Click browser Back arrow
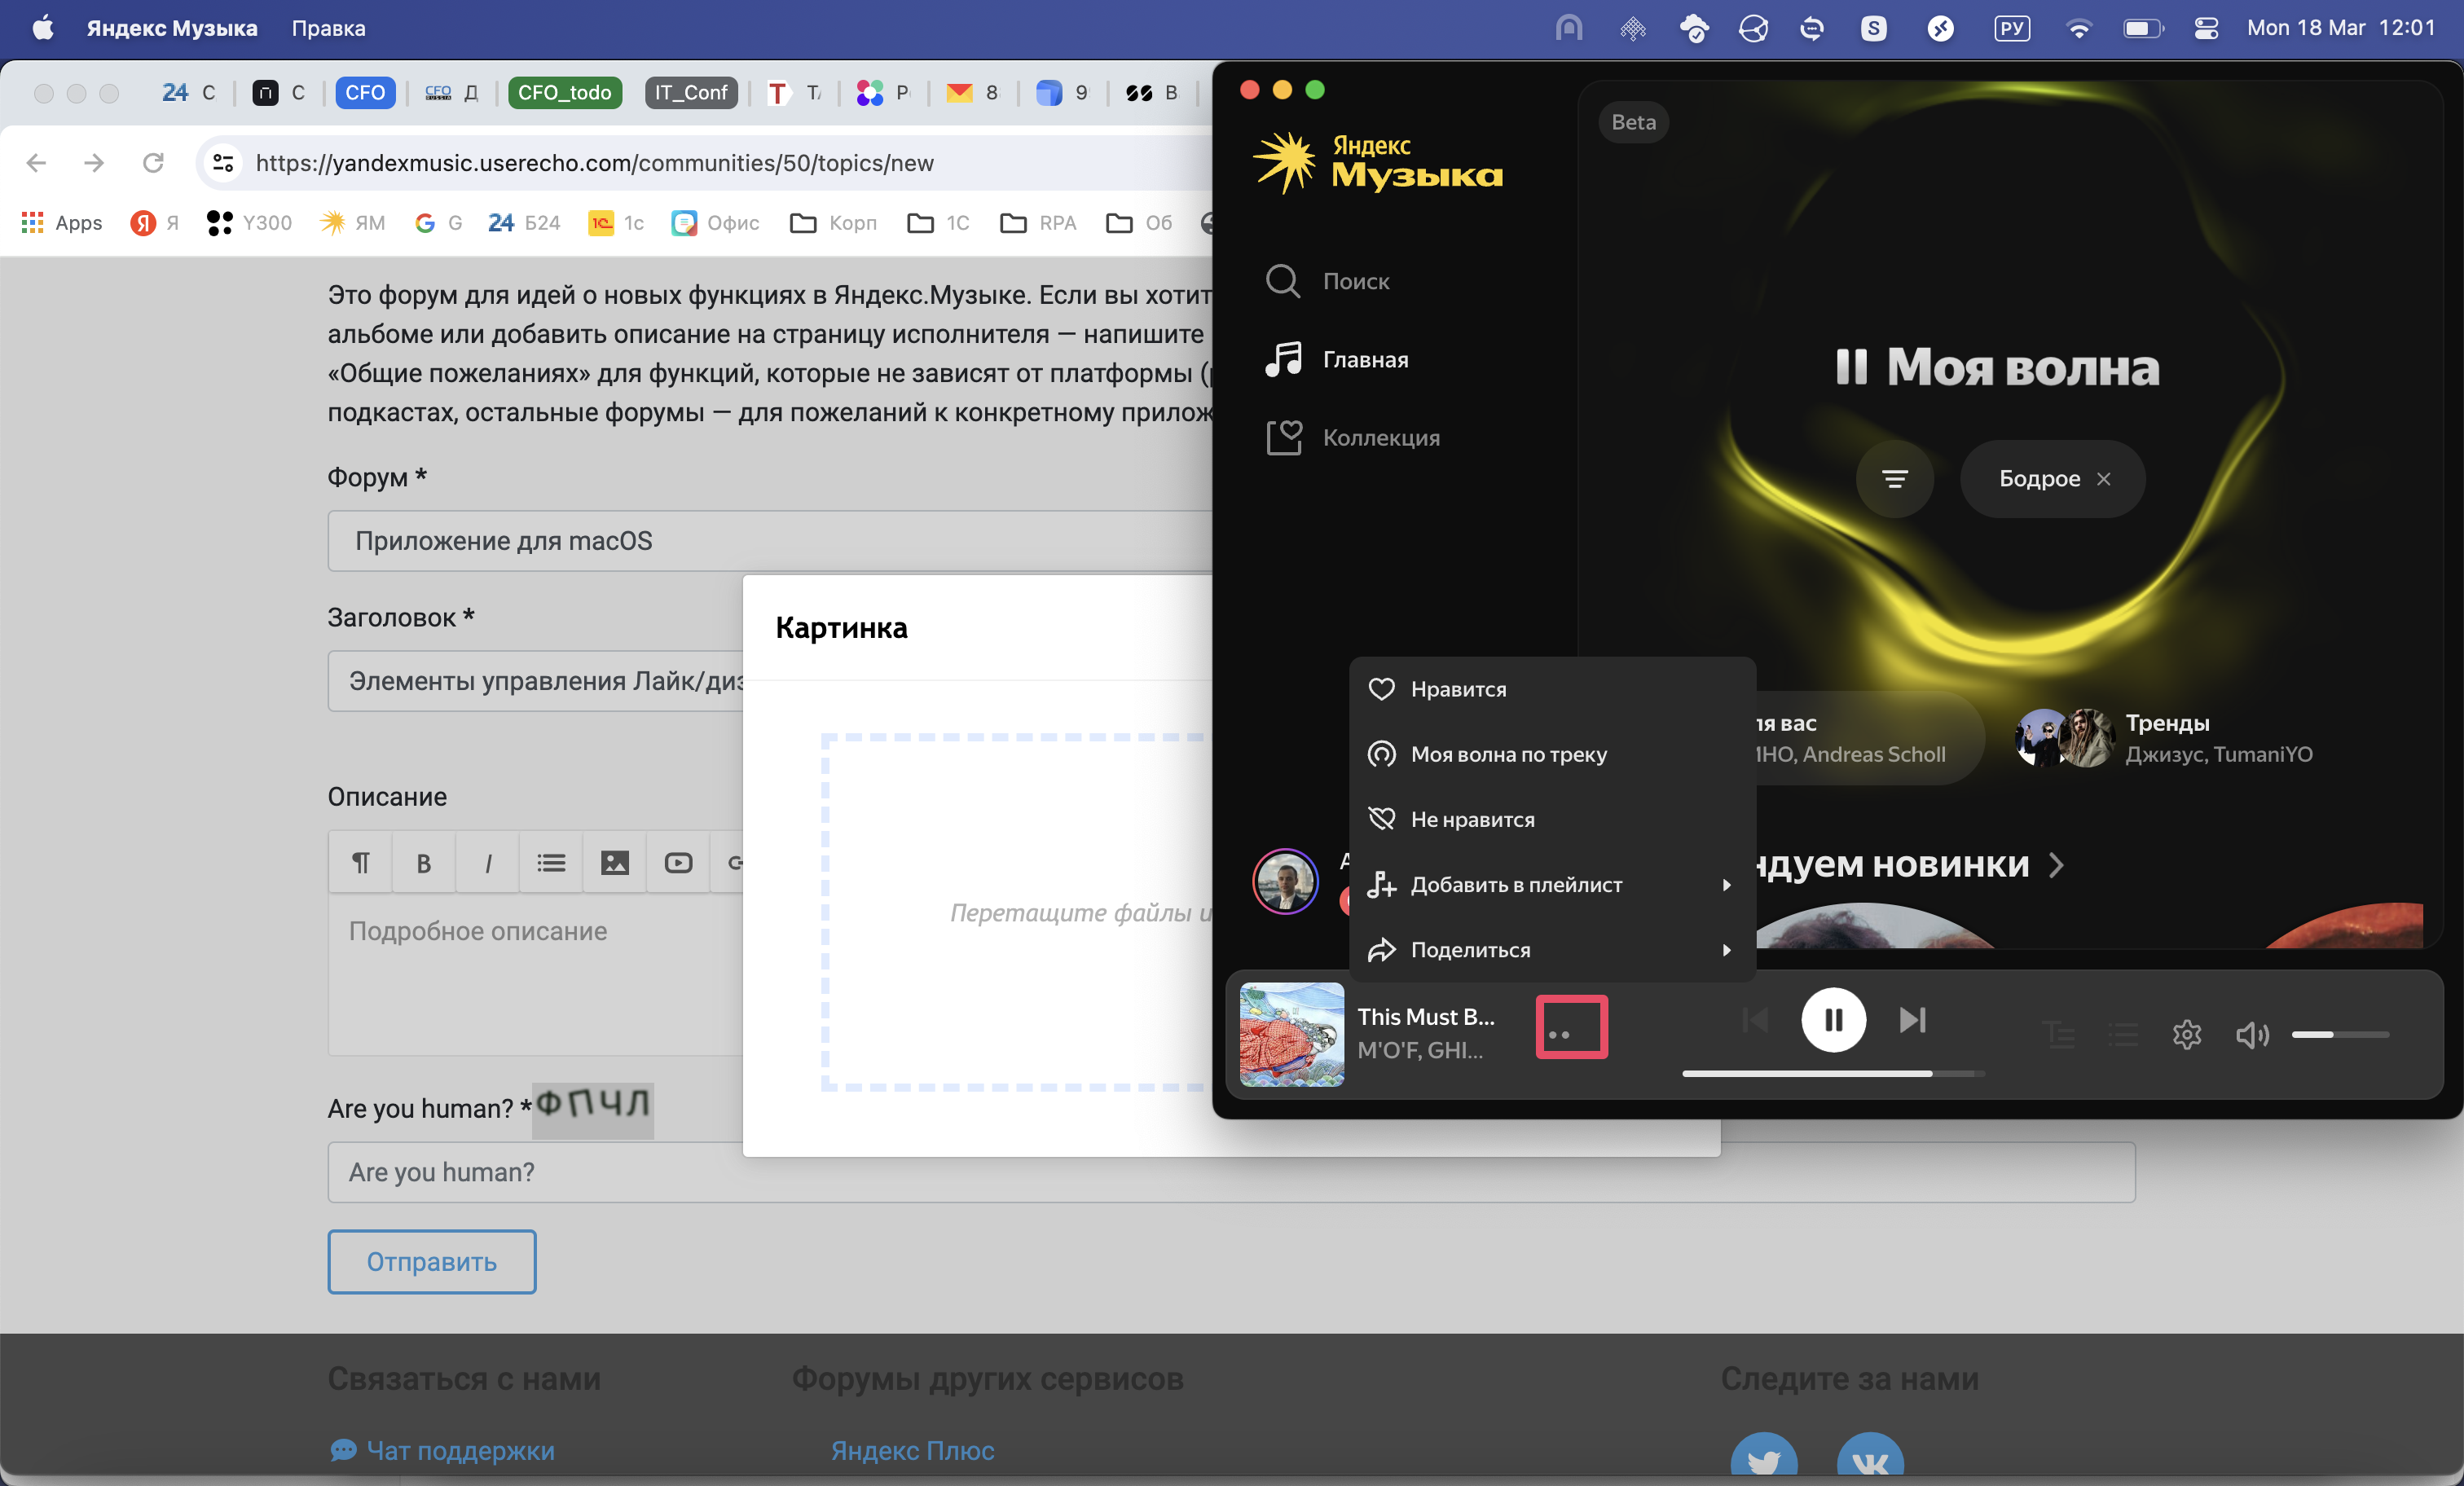This screenshot has width=2464, height=1486. (36, 162)
